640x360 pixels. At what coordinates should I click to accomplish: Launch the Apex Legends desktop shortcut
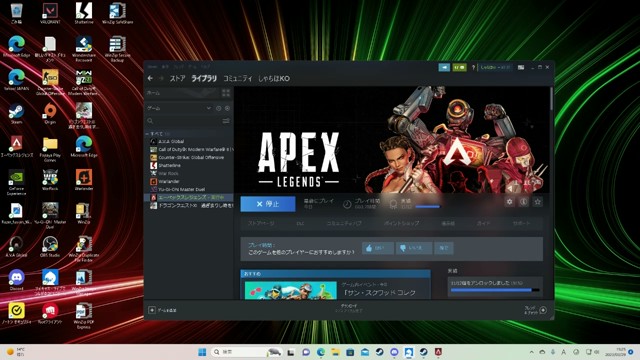[16, 147]
